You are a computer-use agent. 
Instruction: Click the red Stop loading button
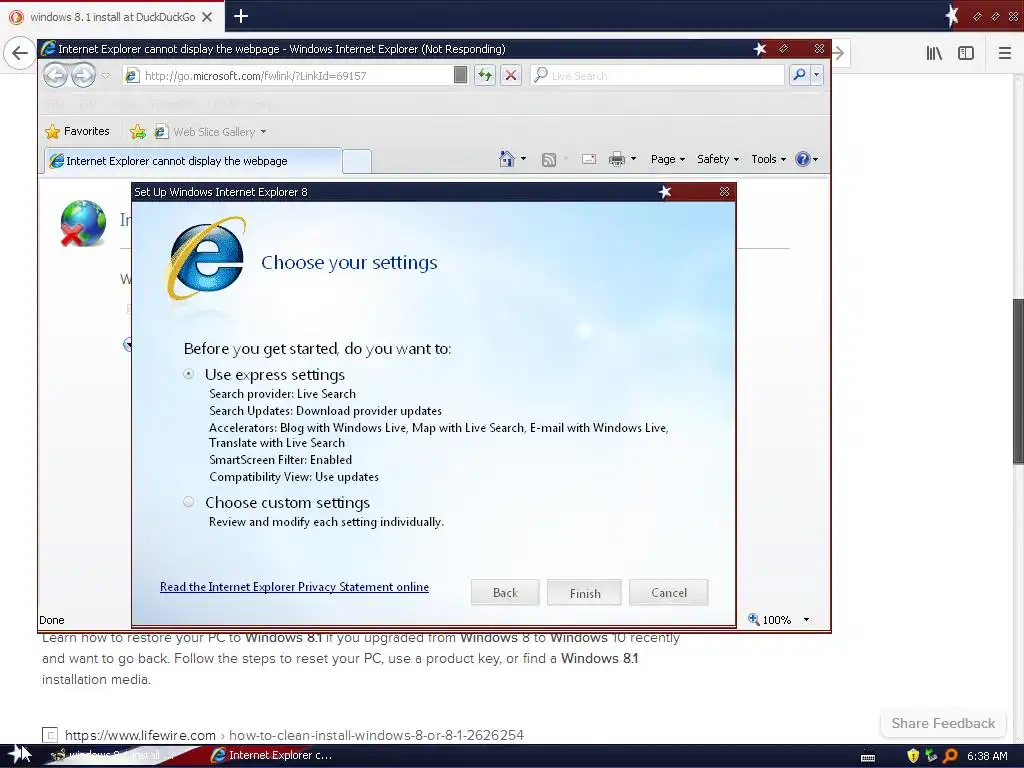click(511, 75)
